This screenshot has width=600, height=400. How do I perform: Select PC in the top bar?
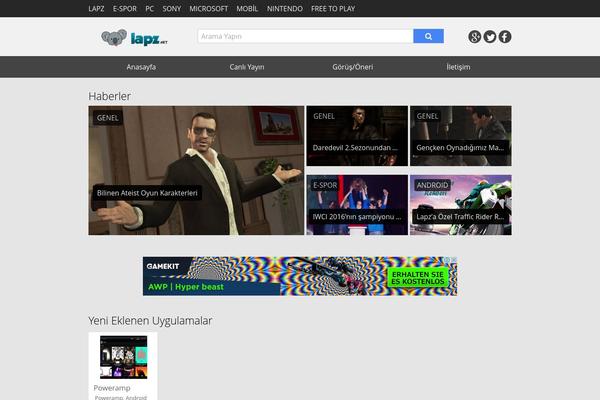pos(149,8)
